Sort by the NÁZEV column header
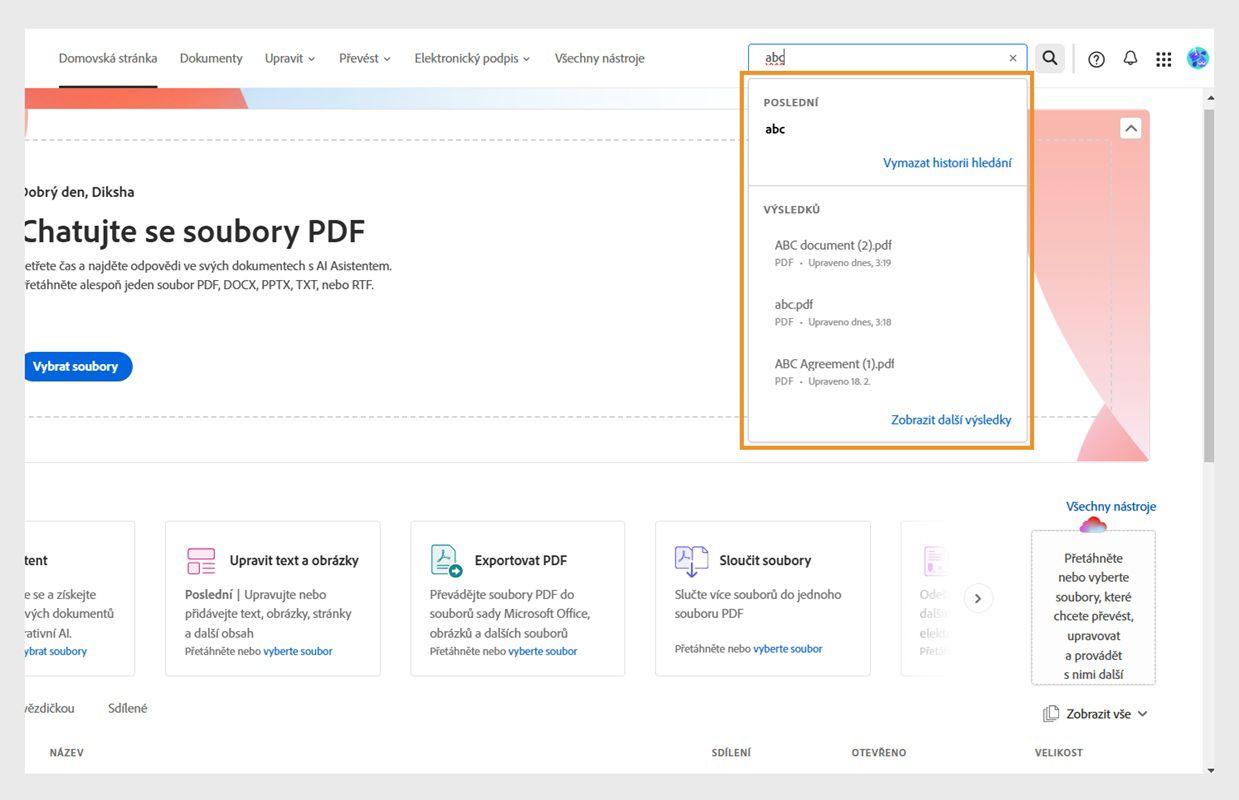 [67, 753]
